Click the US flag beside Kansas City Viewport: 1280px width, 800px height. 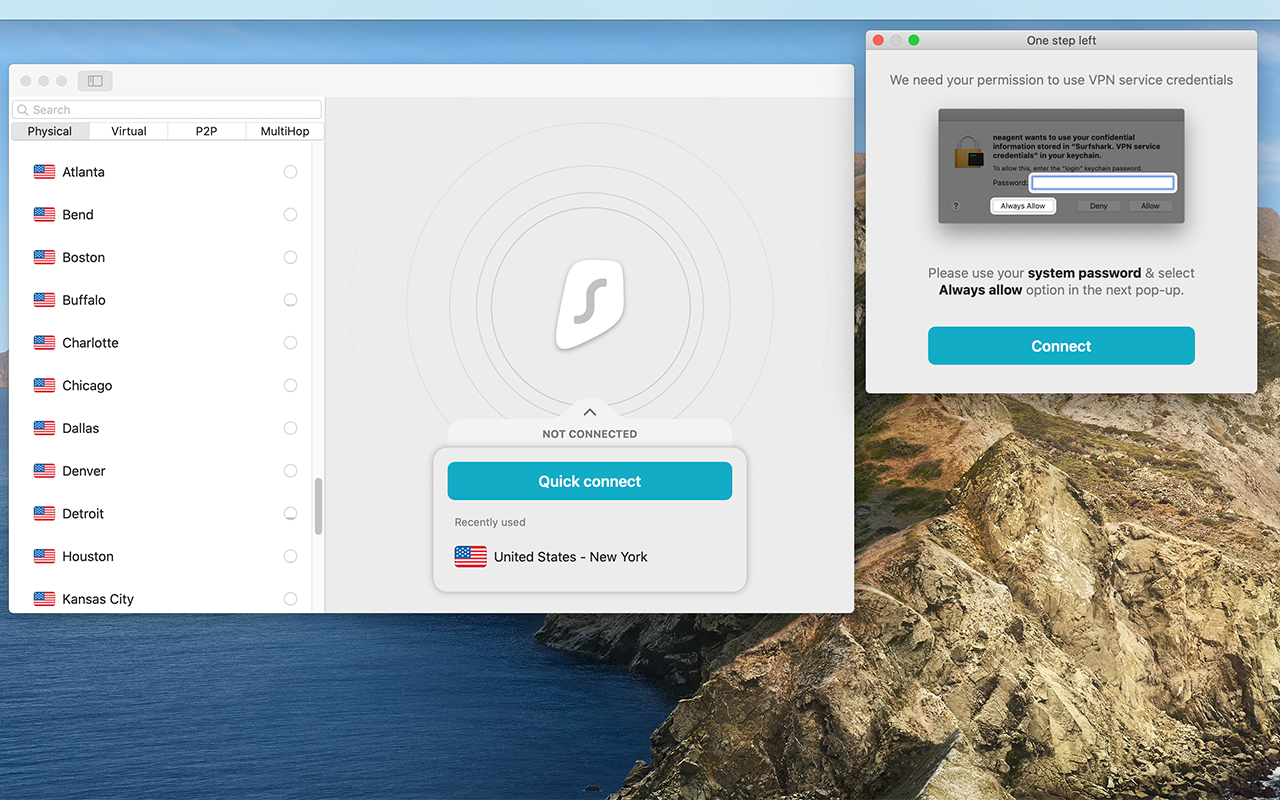pyautogui.click(x=44, y=599)
